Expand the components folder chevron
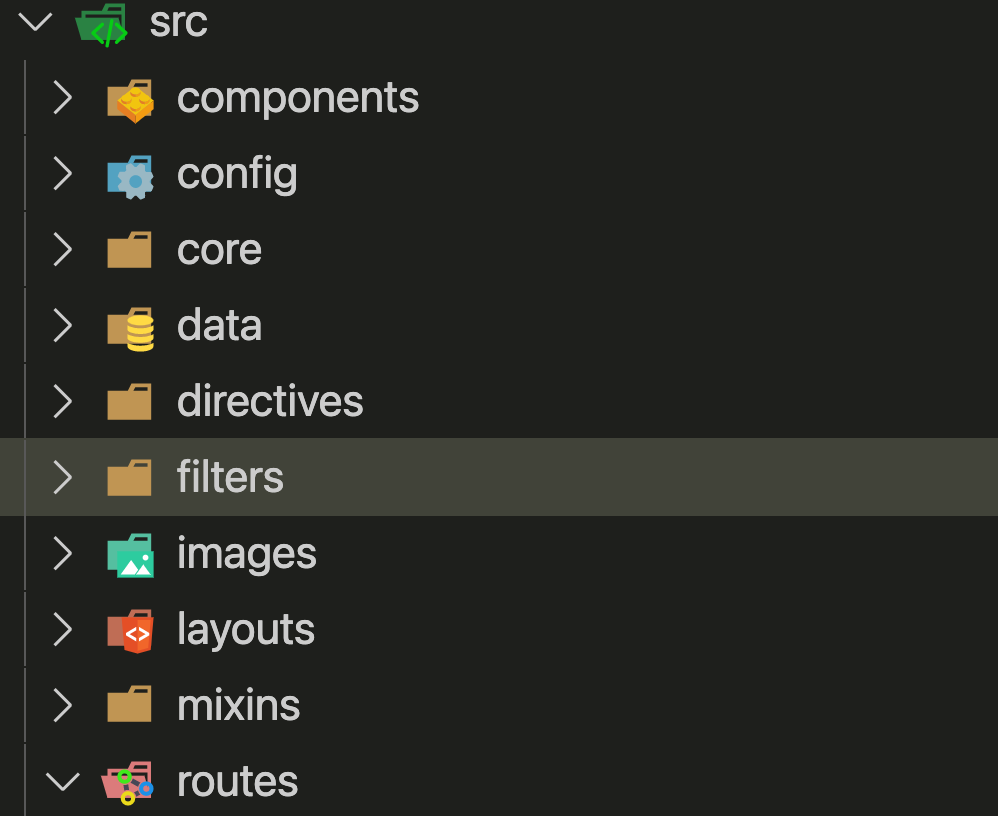 (63, 98)
